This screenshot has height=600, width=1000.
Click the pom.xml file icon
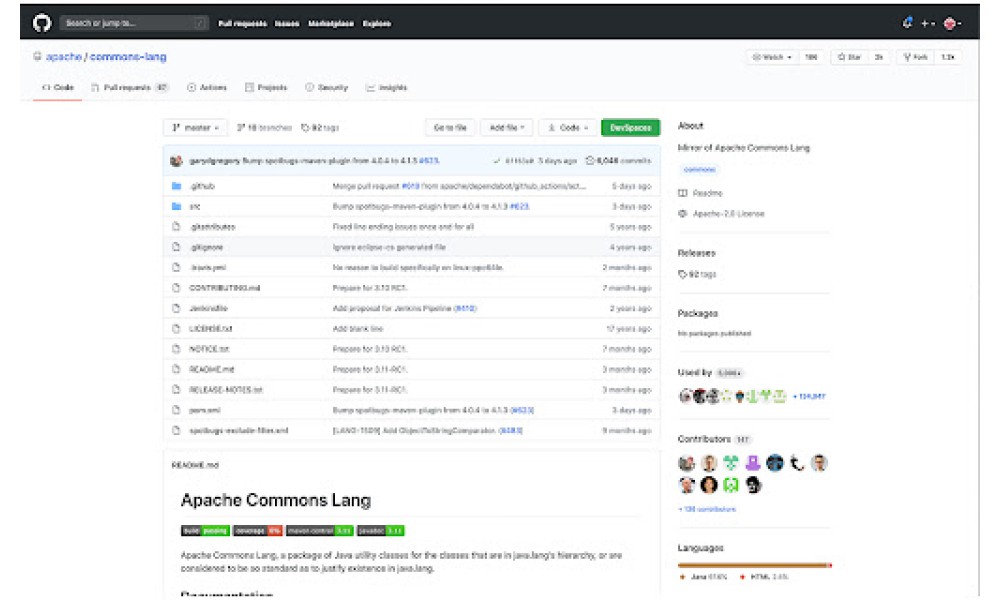(x=177, y=410)
